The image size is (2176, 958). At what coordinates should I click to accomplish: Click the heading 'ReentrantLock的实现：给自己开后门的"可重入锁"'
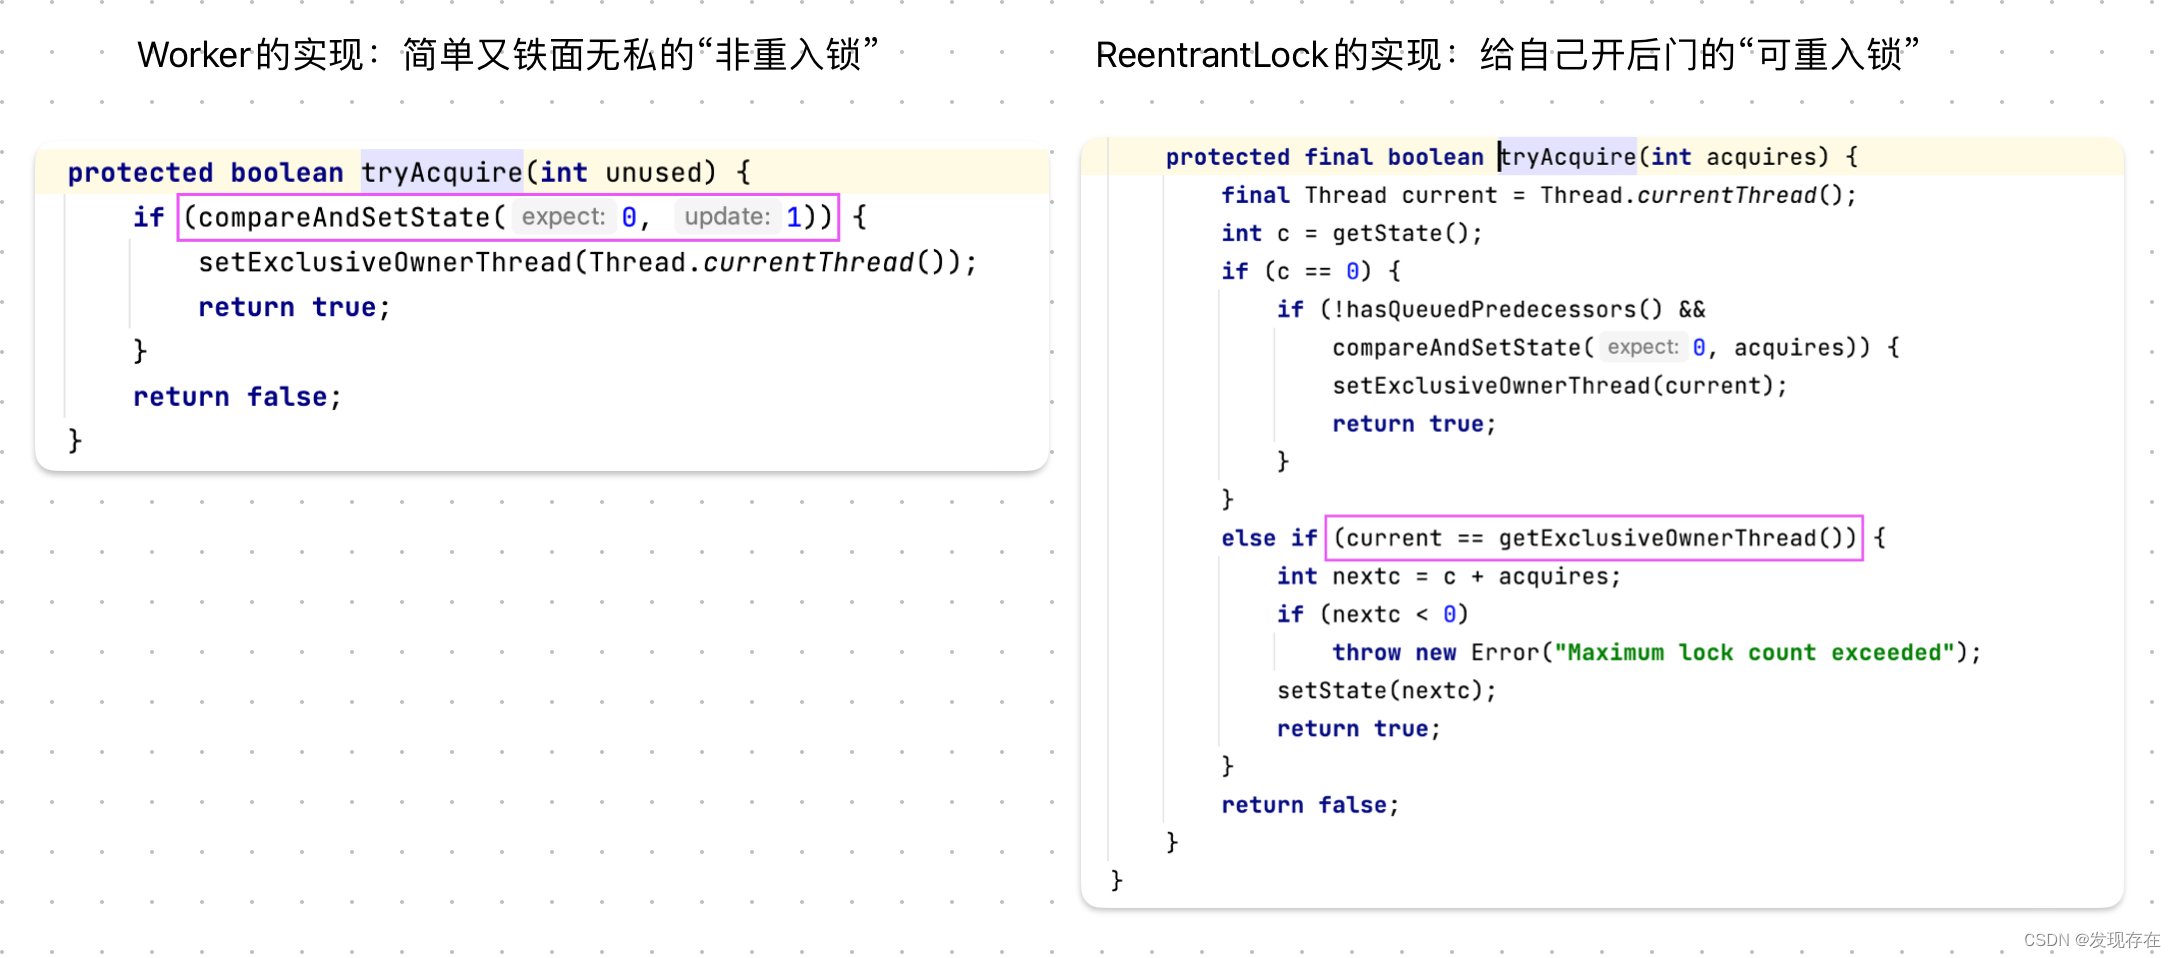coord(1508,54)
